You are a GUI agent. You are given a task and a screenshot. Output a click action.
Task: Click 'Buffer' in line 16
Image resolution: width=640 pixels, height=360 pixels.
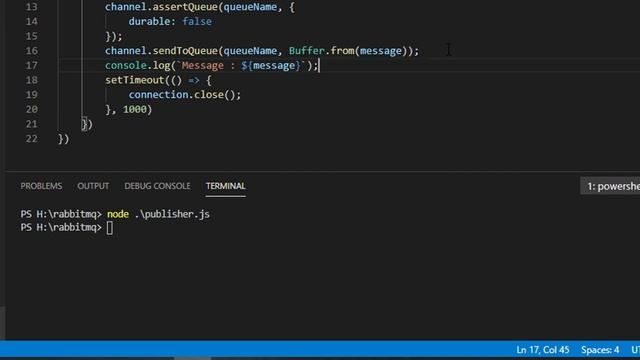pyautogui.click(x=307, y=51)
